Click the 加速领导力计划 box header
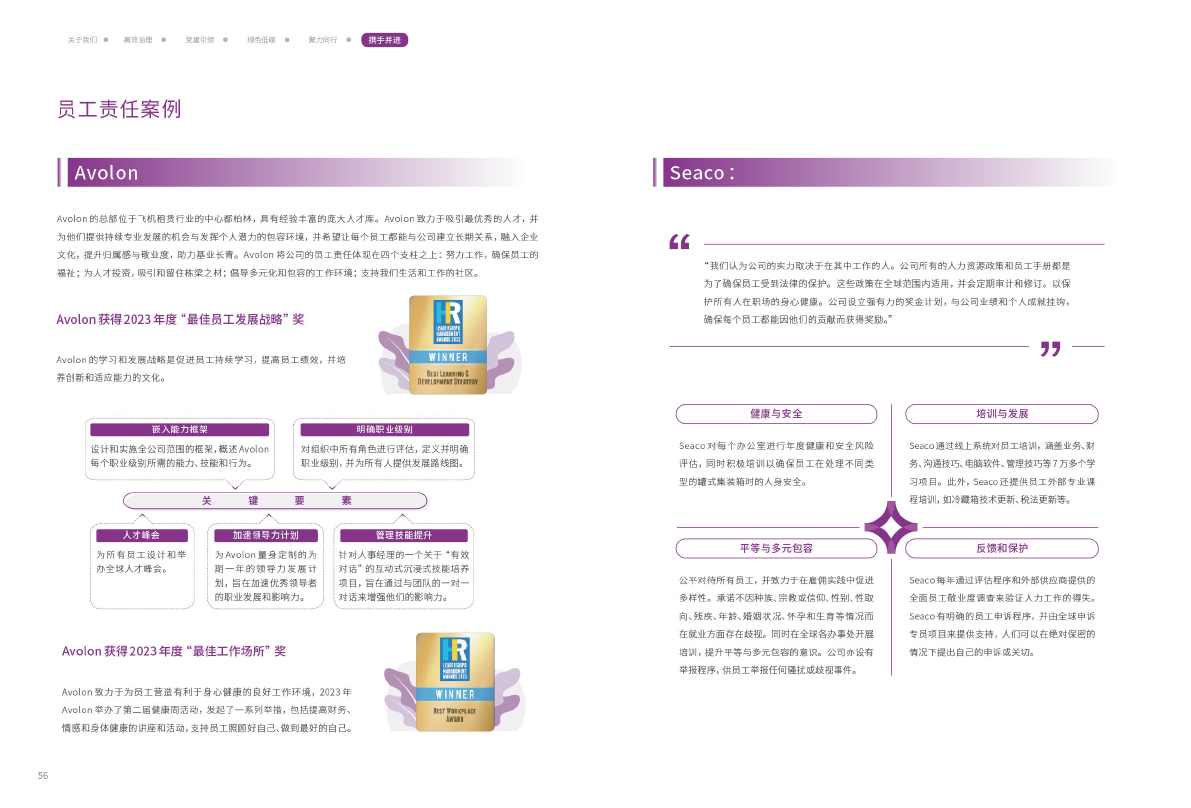This screenshot has width=1191, height=808. pyautogui.click(x=265, y=535)
